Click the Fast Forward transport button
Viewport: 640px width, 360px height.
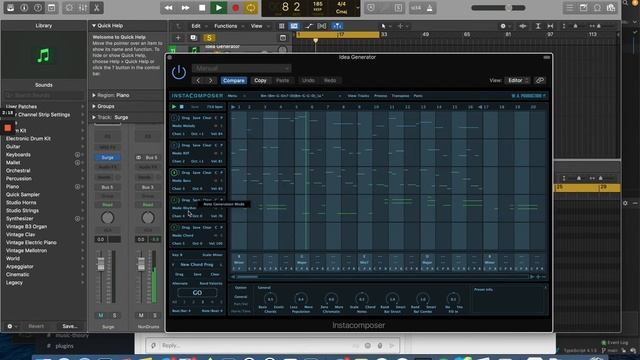(185, 8)
